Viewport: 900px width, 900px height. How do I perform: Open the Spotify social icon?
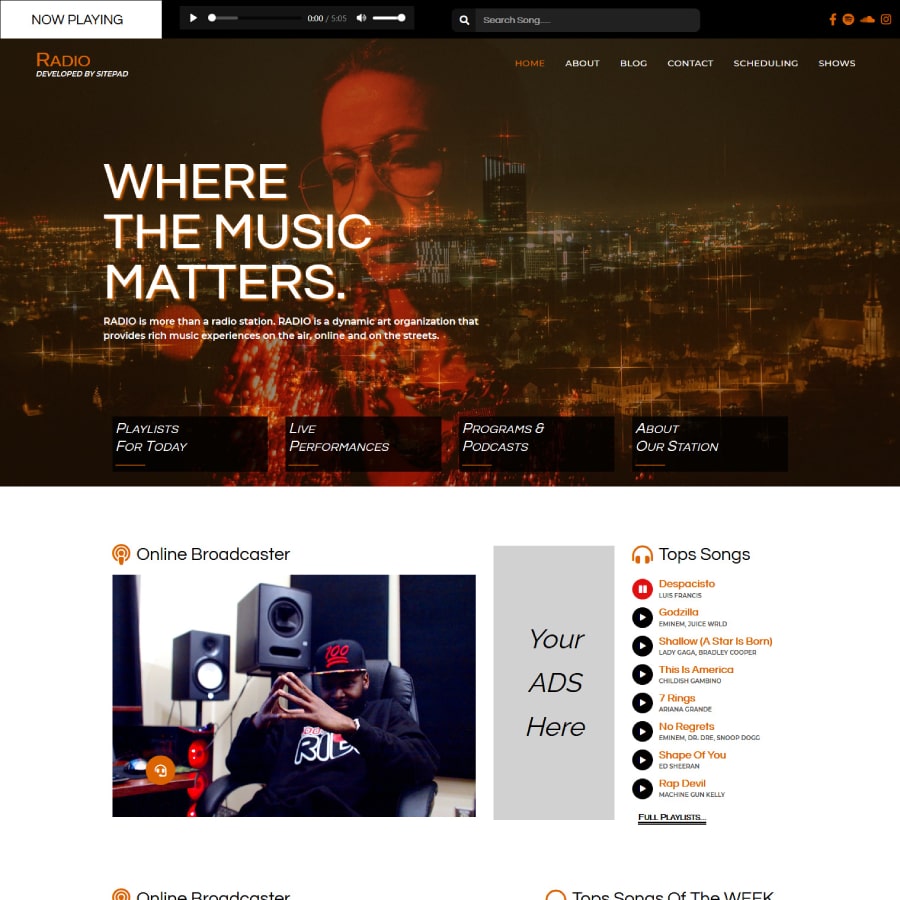848,20
